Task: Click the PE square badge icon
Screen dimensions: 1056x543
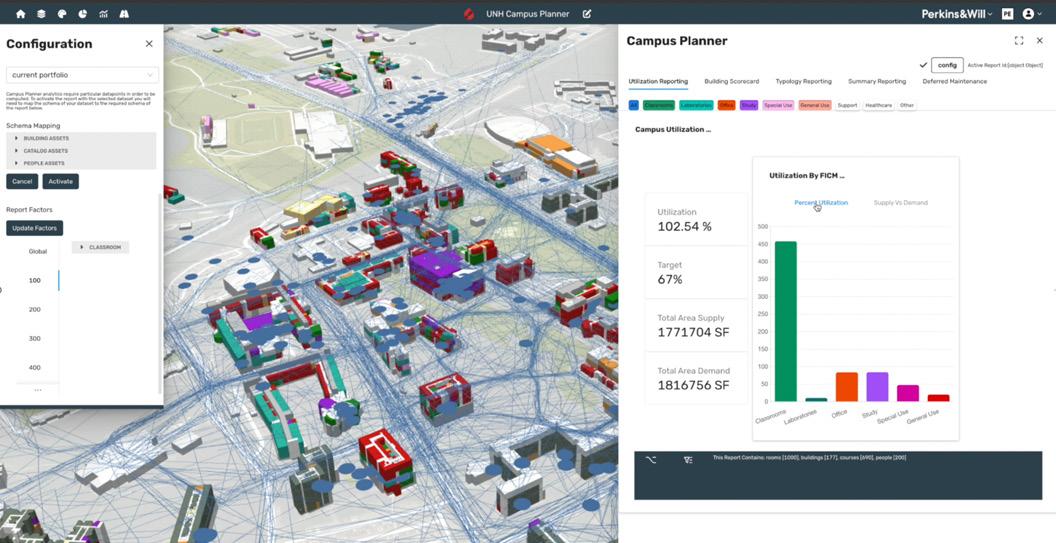Action: coord(1008,13)
